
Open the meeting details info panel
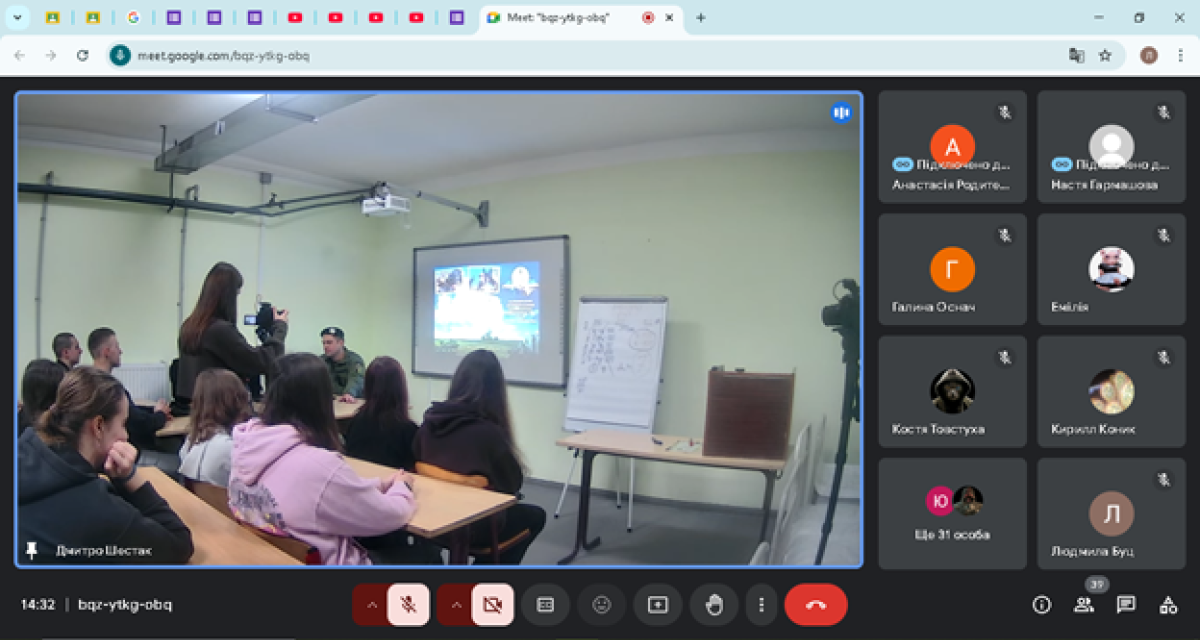pyautogui.click(x=1042, y=605)
